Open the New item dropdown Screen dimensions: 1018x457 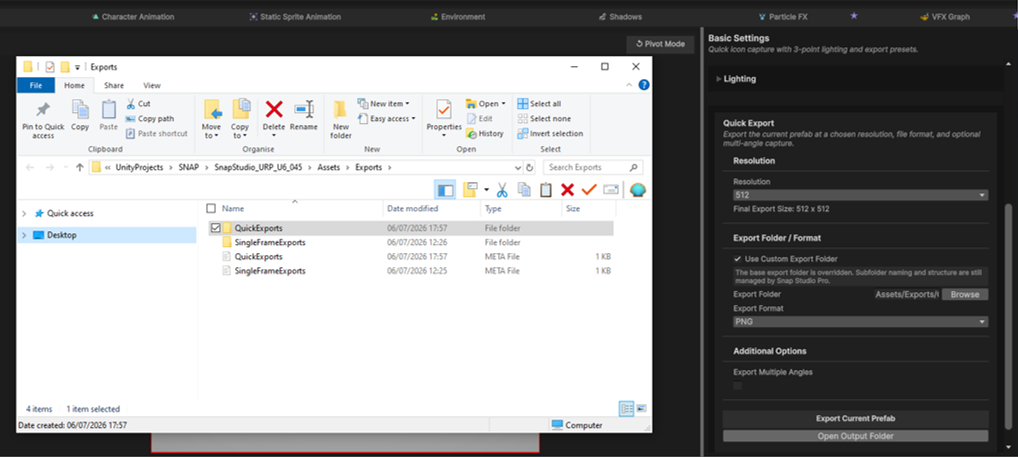tap(383, 104)
